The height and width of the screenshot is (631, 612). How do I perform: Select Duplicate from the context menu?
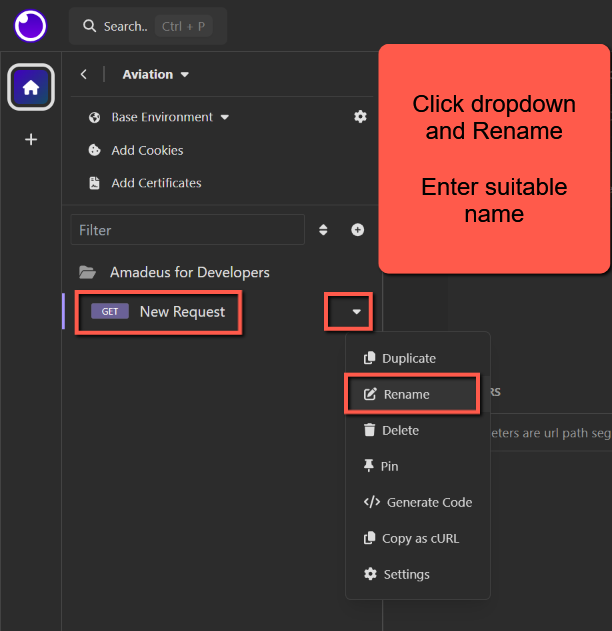408,358
